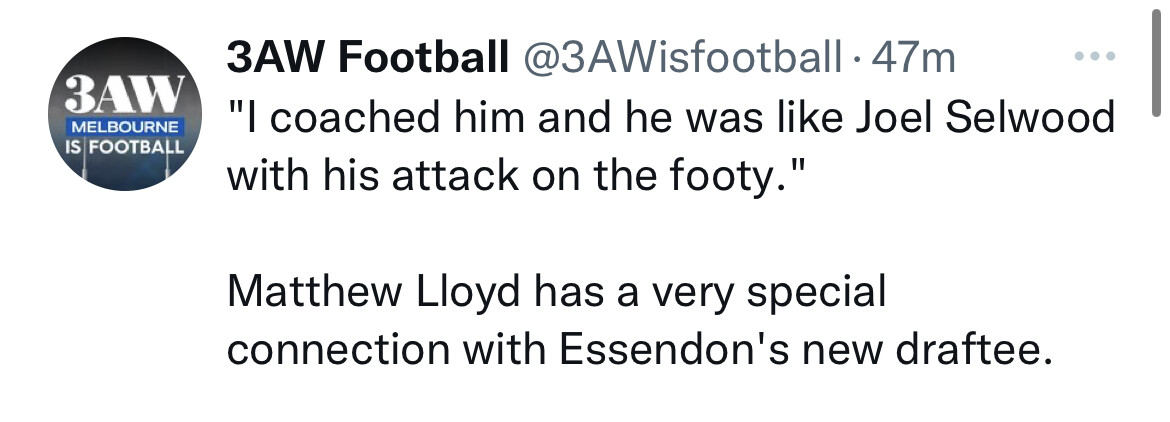
Task: Select the tweet quote mentioning Joel Selwood
Action: 672,147
